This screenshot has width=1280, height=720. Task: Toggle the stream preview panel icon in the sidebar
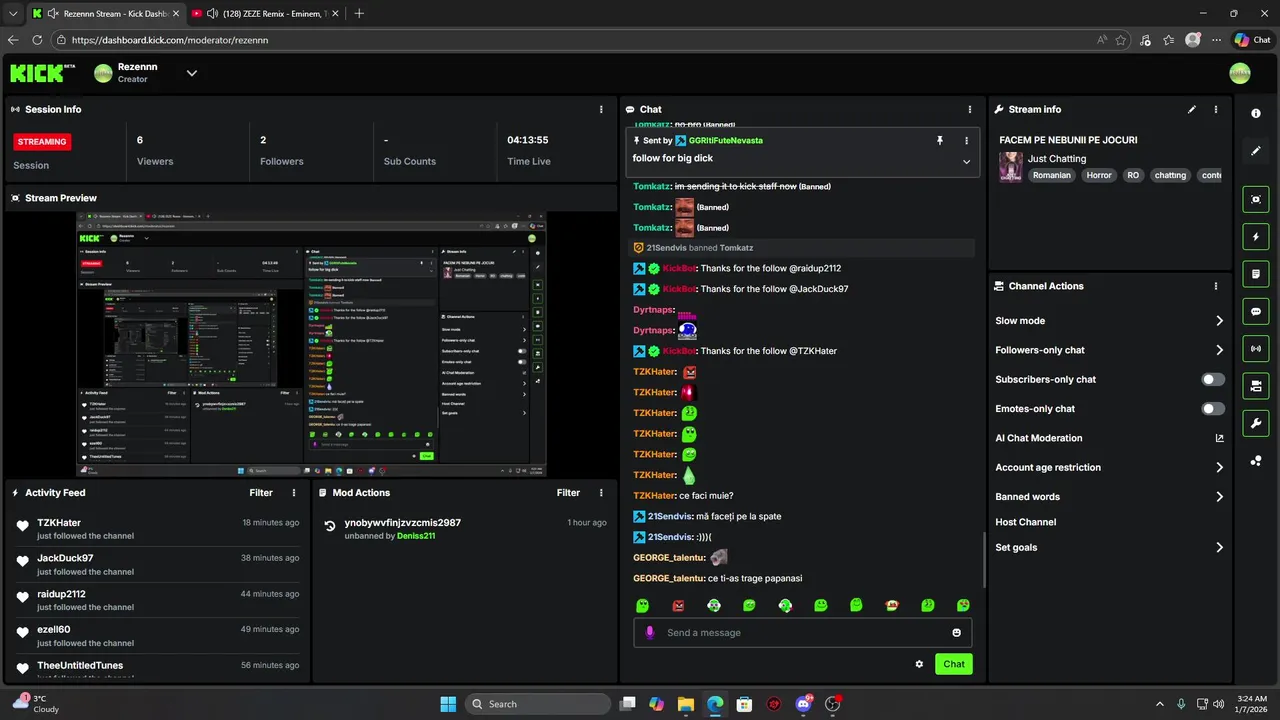tap(1256, 200)
